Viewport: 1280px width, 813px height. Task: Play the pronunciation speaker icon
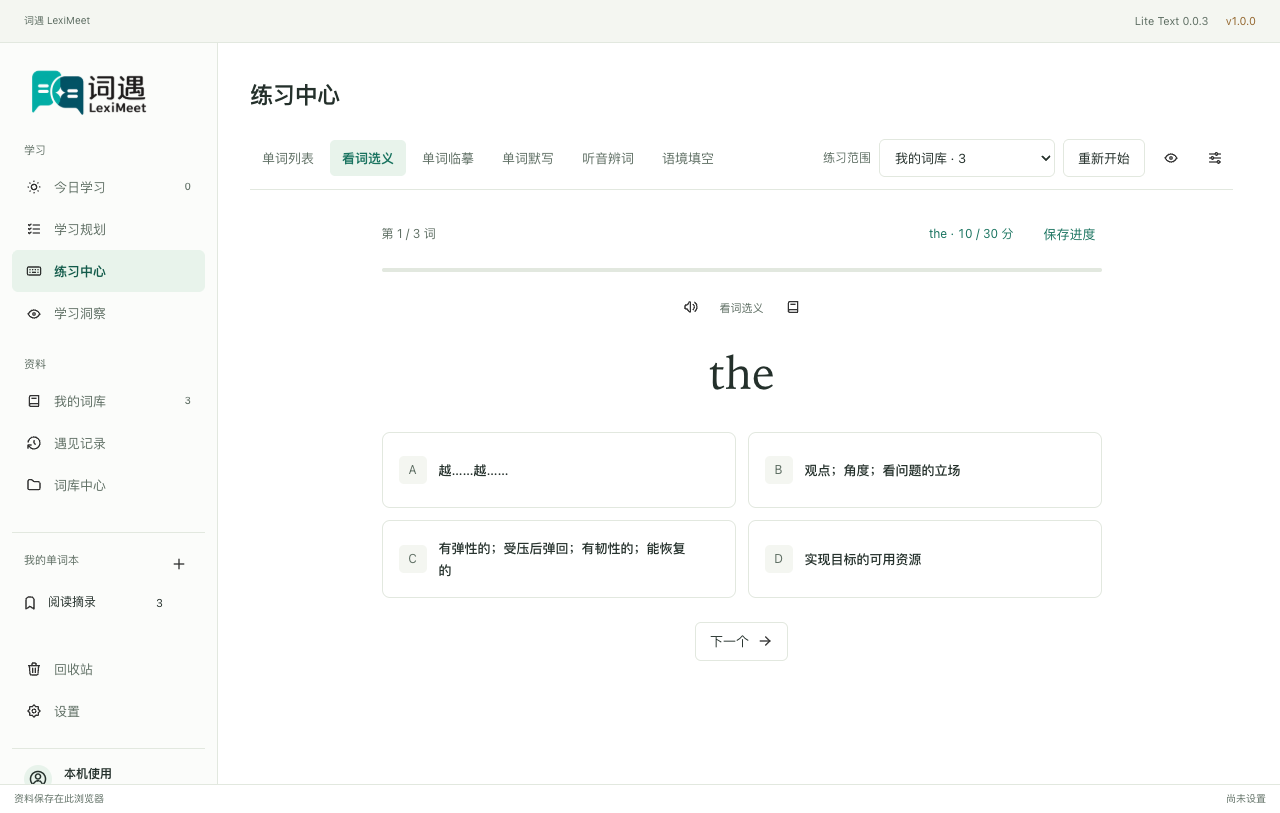coord(690,307)
